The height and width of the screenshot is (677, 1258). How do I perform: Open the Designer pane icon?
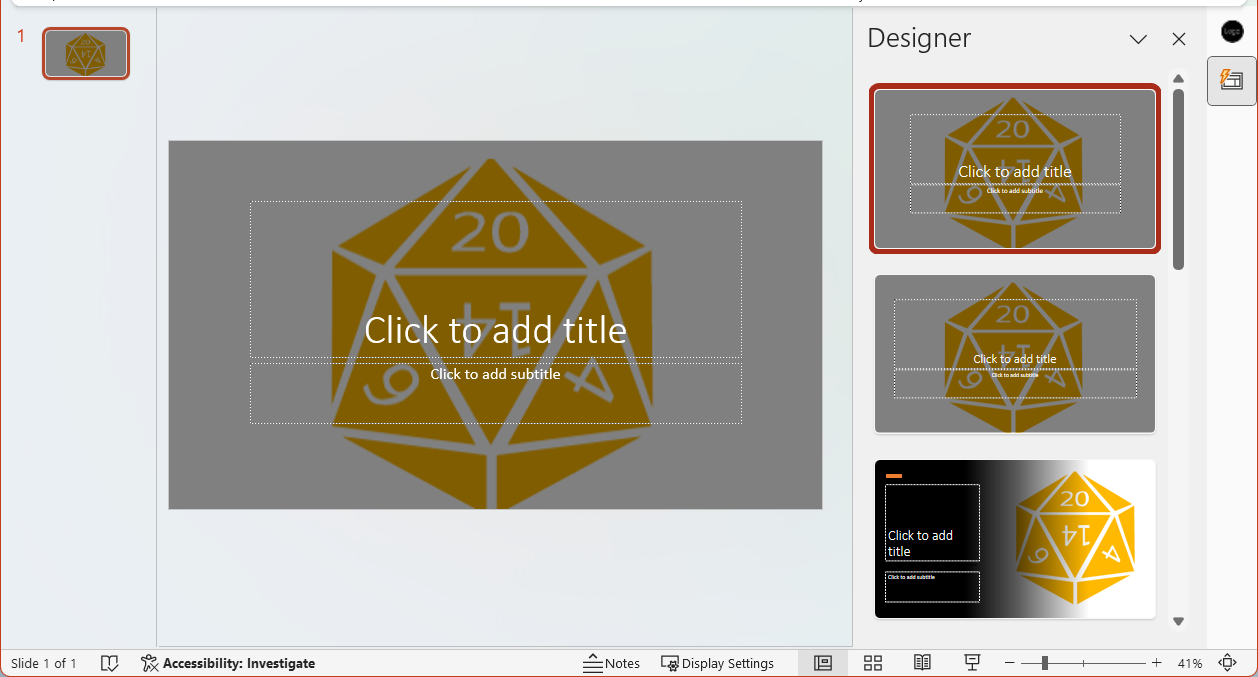tap(1231, 80)
